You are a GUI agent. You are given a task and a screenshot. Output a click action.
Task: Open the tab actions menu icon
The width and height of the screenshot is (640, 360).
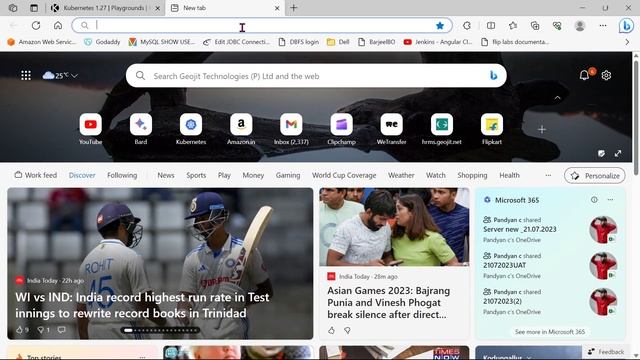click(34, 8)
